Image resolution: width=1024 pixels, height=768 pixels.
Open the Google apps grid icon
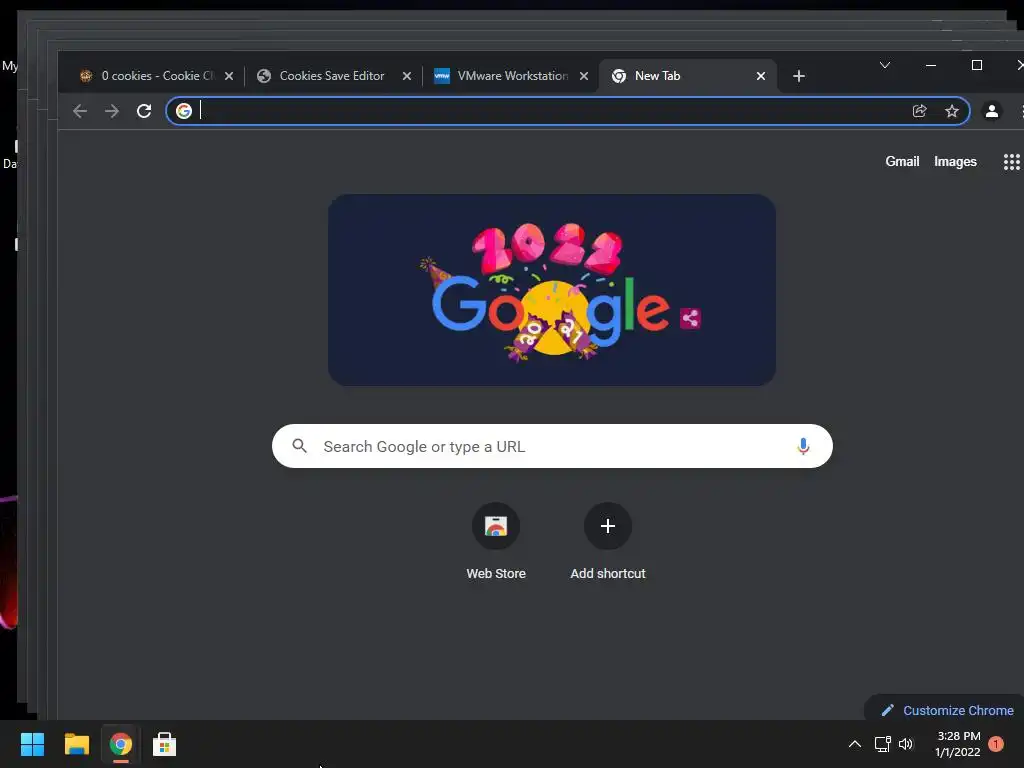1011,162
